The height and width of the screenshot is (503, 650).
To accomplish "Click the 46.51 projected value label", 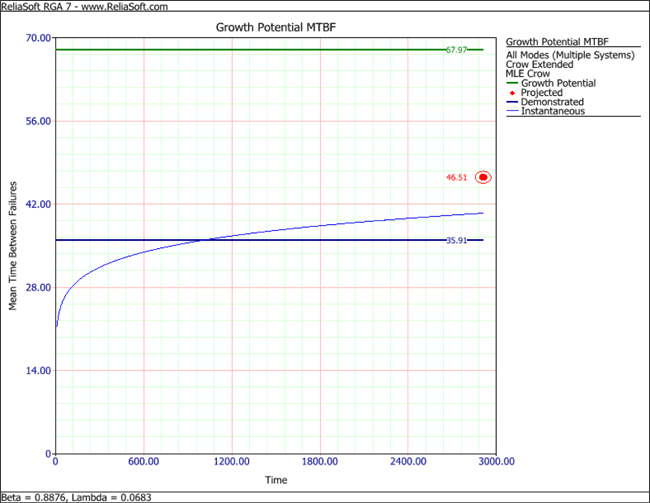I will pos(457,178).
